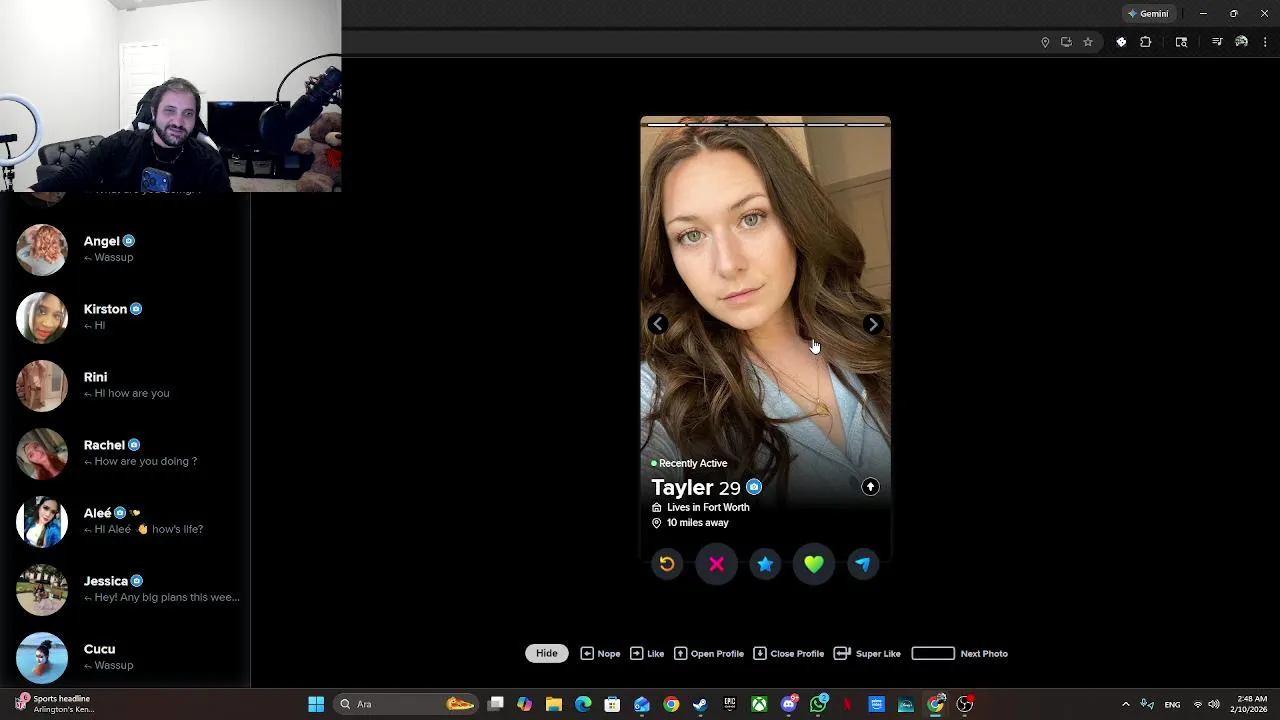Screen dimensions: 1280x720
Task: Tap the green heart Like button
Action: (814, 564)
